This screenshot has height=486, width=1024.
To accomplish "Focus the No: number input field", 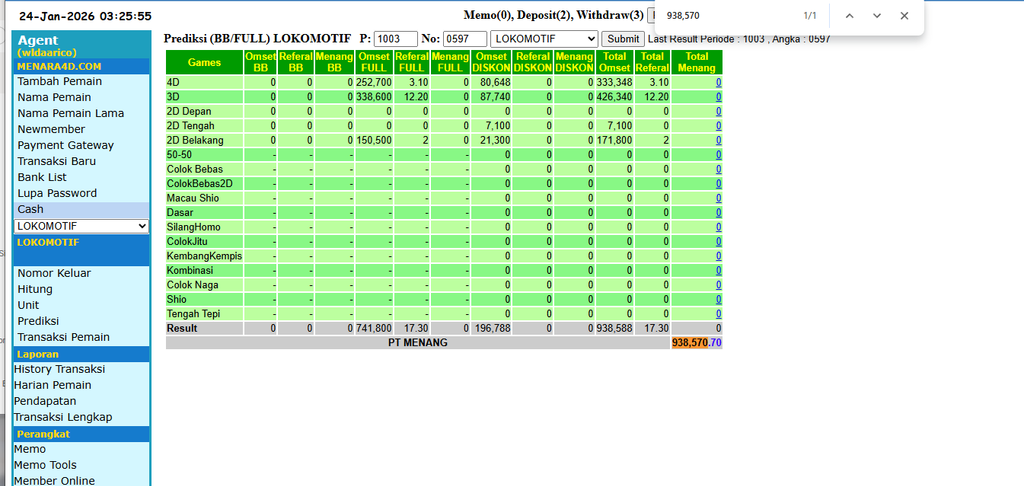I will point(465,39).
